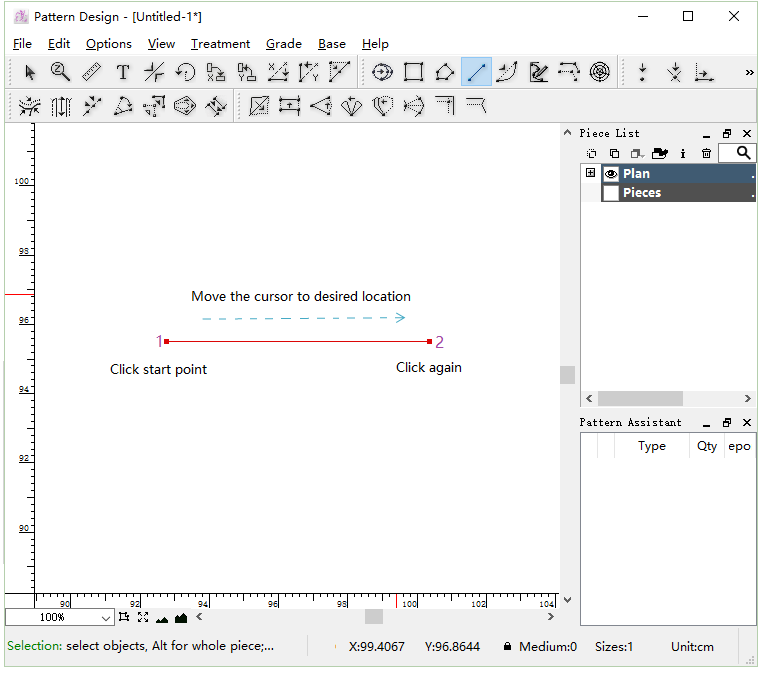Click the Qty column header

tap(707, 446)
